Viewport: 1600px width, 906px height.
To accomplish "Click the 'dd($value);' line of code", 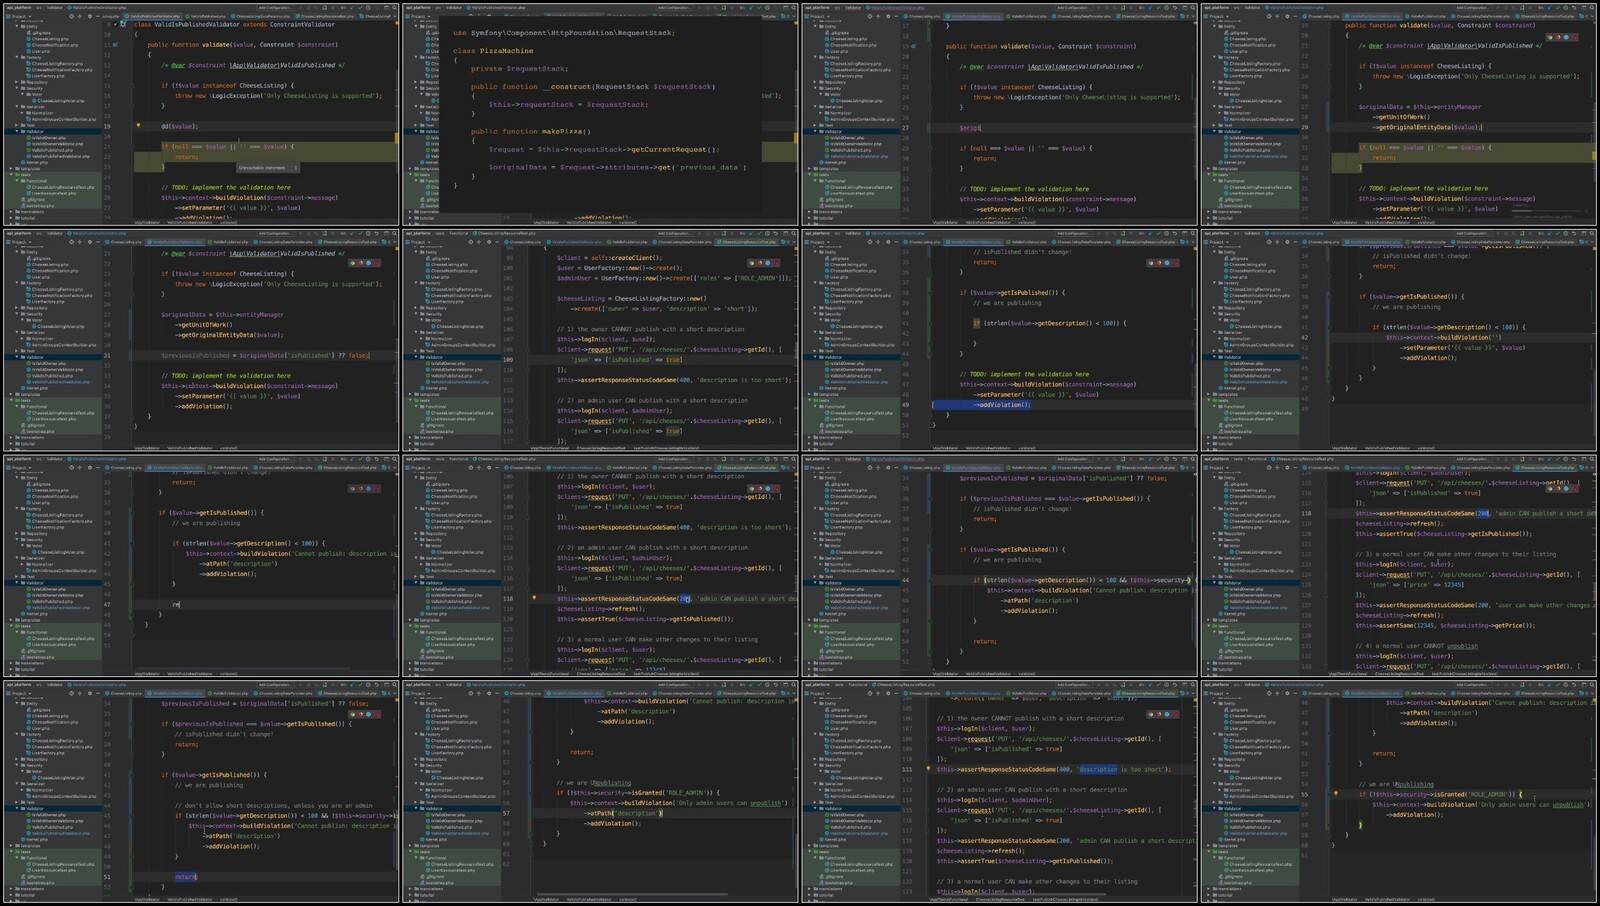I will (x=180, y=127).
